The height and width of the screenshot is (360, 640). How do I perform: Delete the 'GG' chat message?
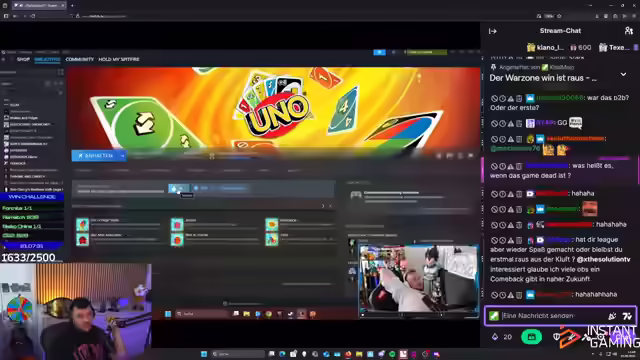tap(519, 123)
